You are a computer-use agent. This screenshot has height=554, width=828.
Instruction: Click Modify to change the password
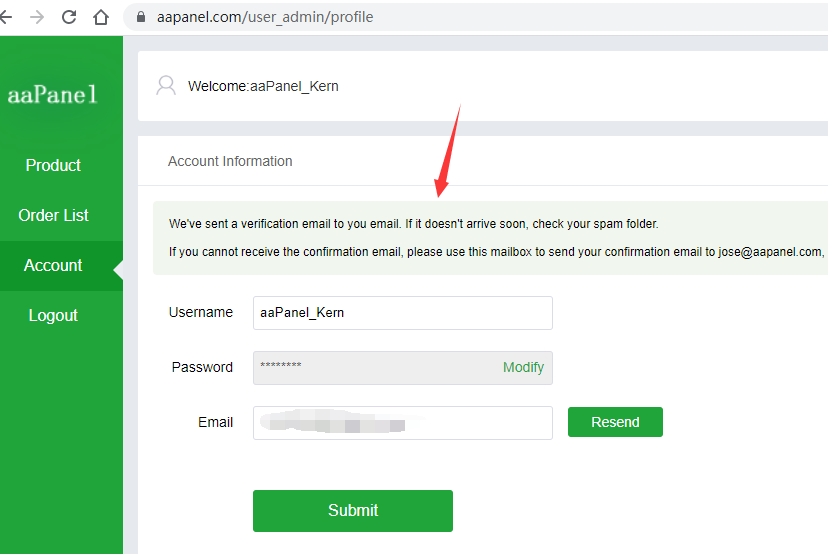[x=523, y=367]
